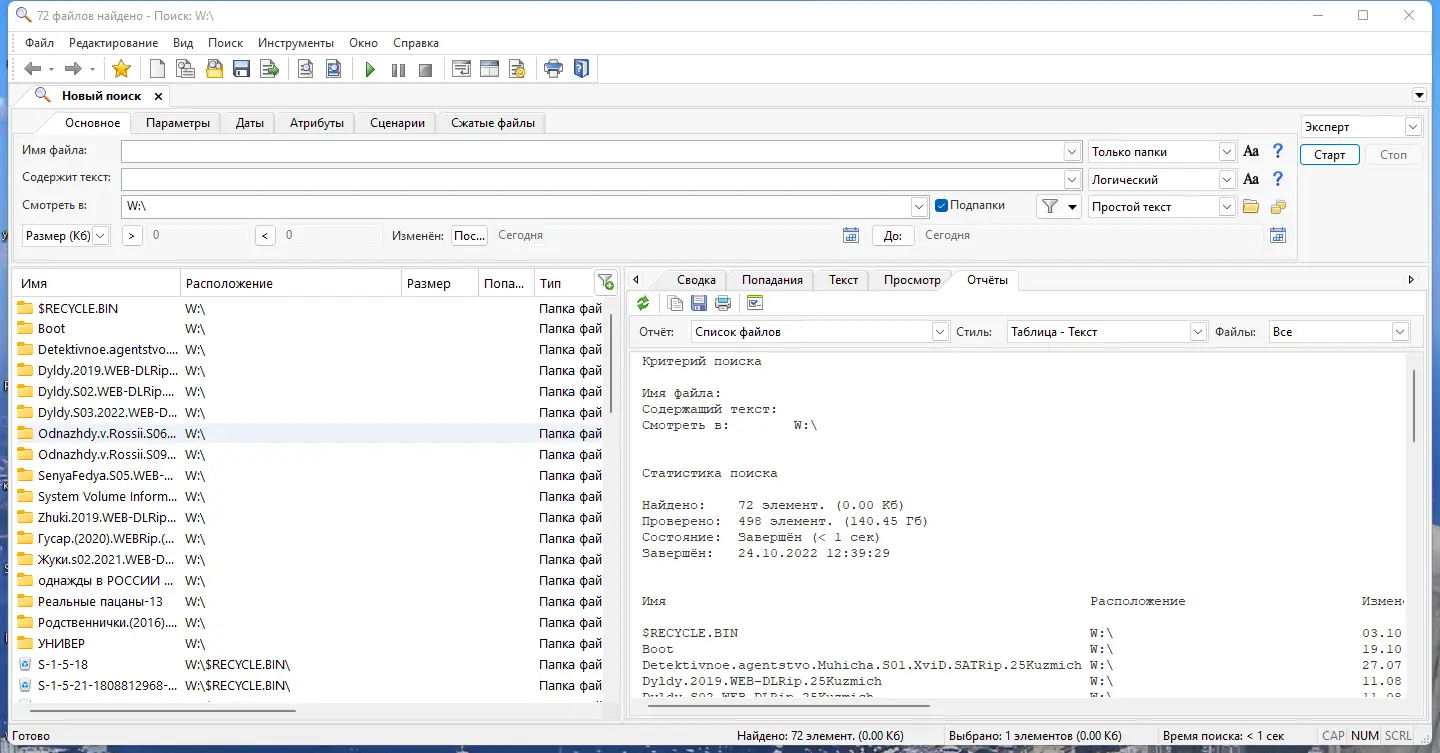Refresh the report with the green arrows icon
Image resolution: width=1440 pixels, height=753 pixels.
click(x=643, y=303)
